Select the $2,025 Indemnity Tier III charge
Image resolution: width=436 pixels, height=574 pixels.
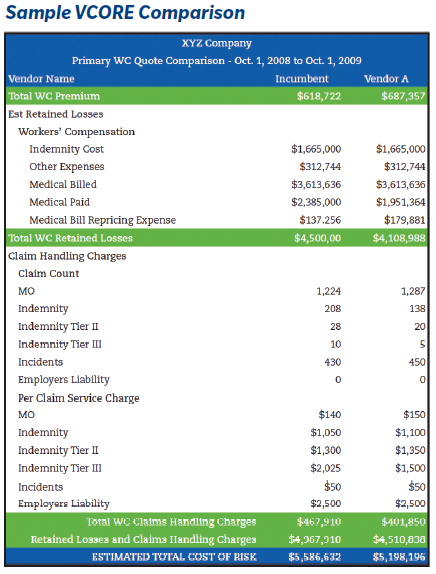point(325,468)
